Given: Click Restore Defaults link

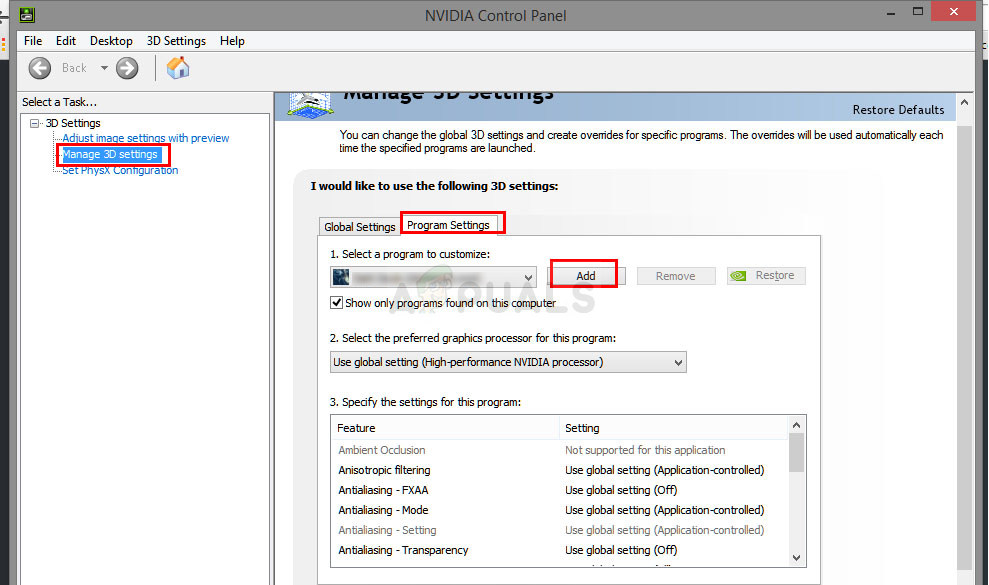Looking at the screenshot, I should click(x=898, y=110).
